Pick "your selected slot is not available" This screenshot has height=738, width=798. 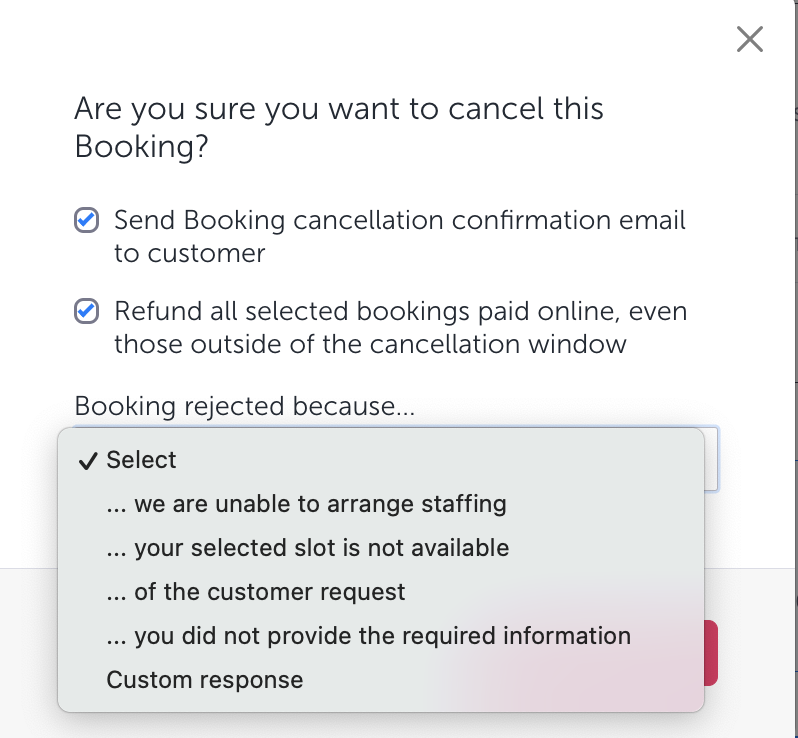coord(307,548)
